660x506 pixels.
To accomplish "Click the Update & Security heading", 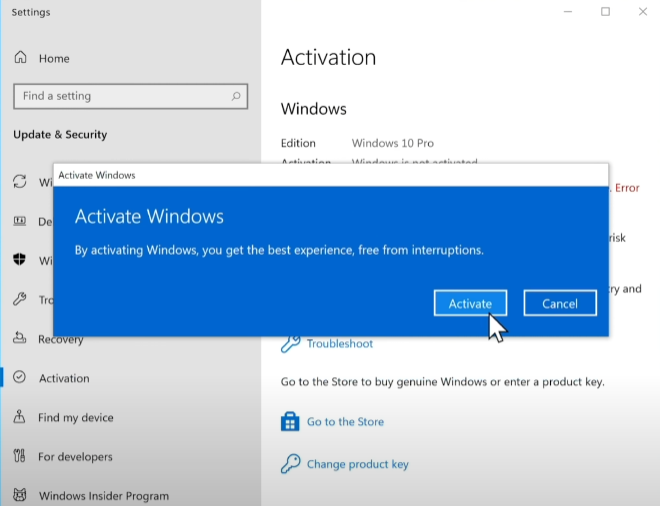I will tap(60, 135).
